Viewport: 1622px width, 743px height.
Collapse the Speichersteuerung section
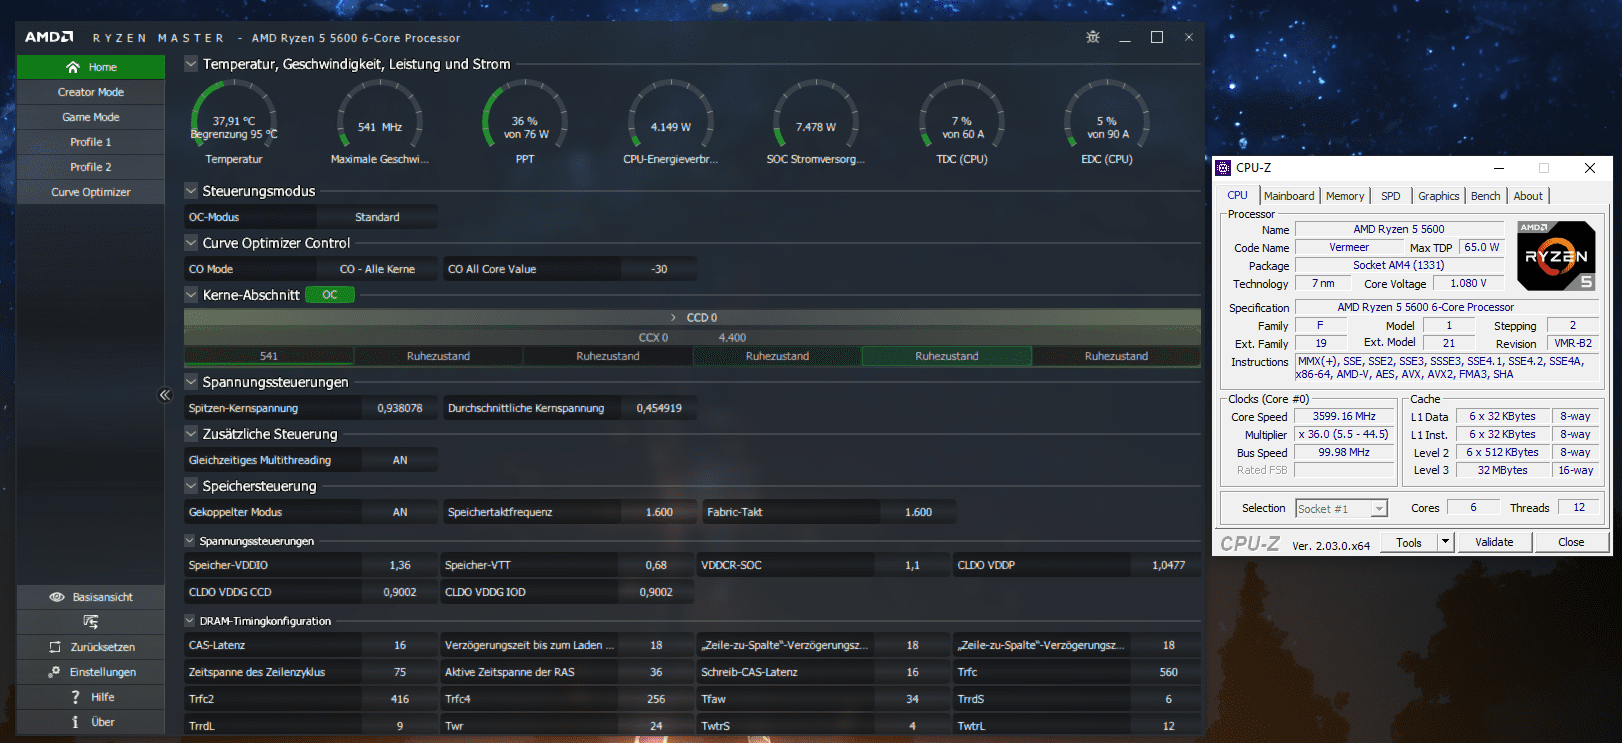pyautogui.click(x=191, y=486)
